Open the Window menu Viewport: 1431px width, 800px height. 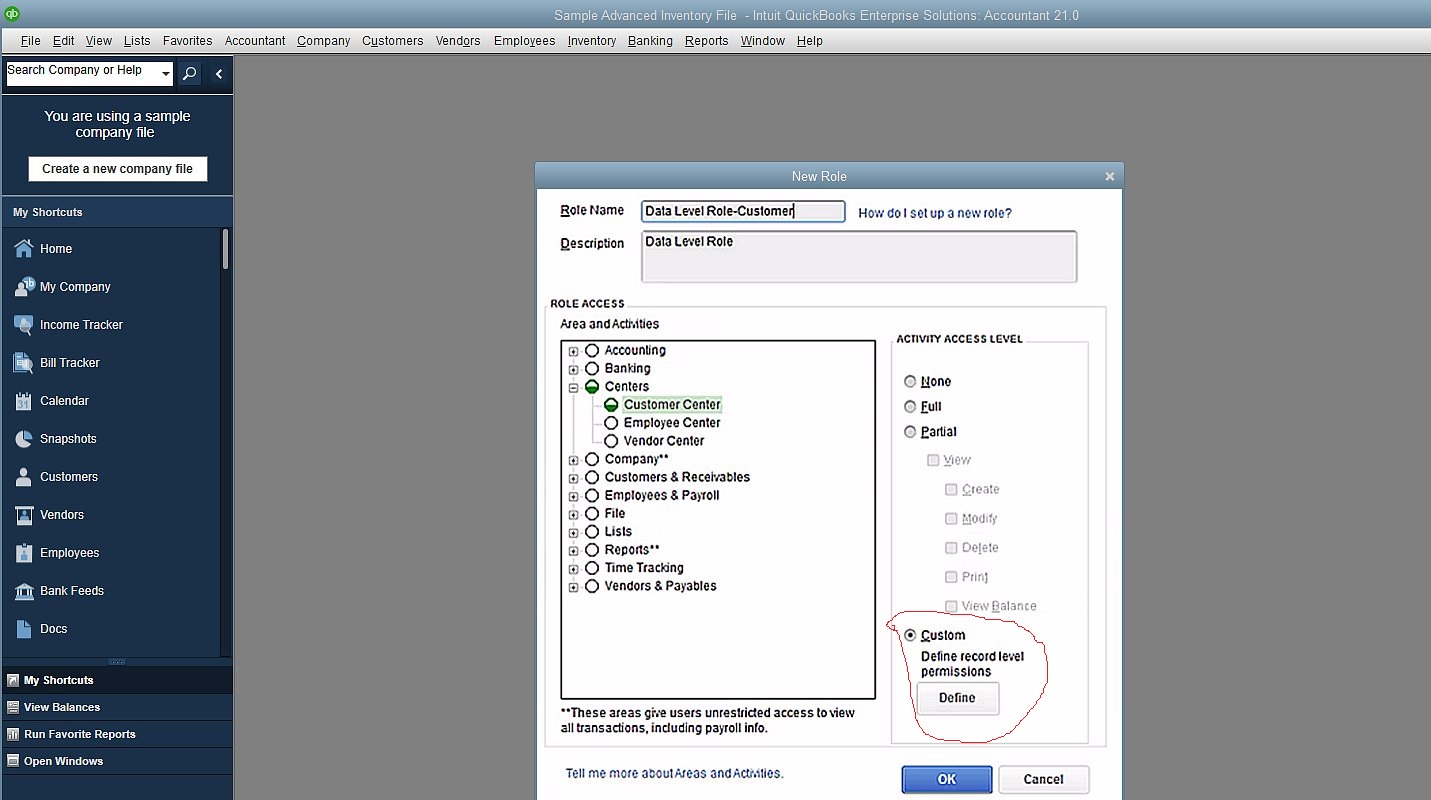[x=763, y=41]
